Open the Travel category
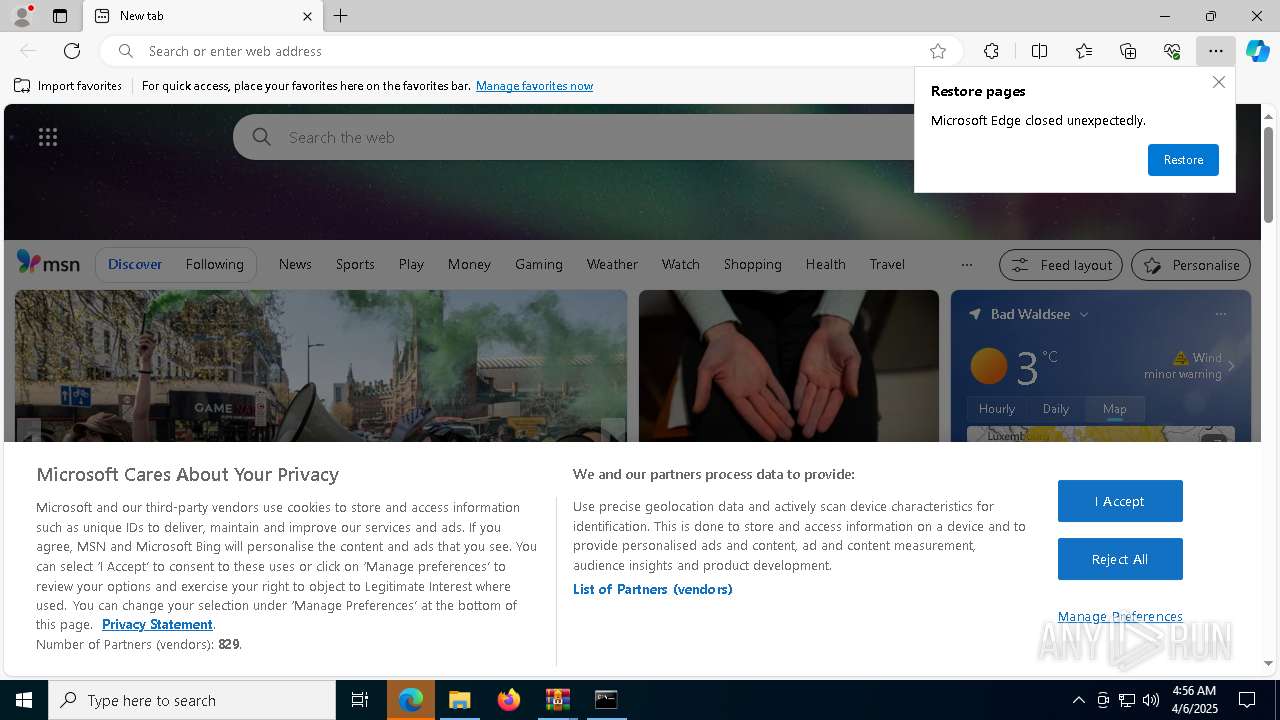This screenshot has height=720, width=1280. [887, 264]
